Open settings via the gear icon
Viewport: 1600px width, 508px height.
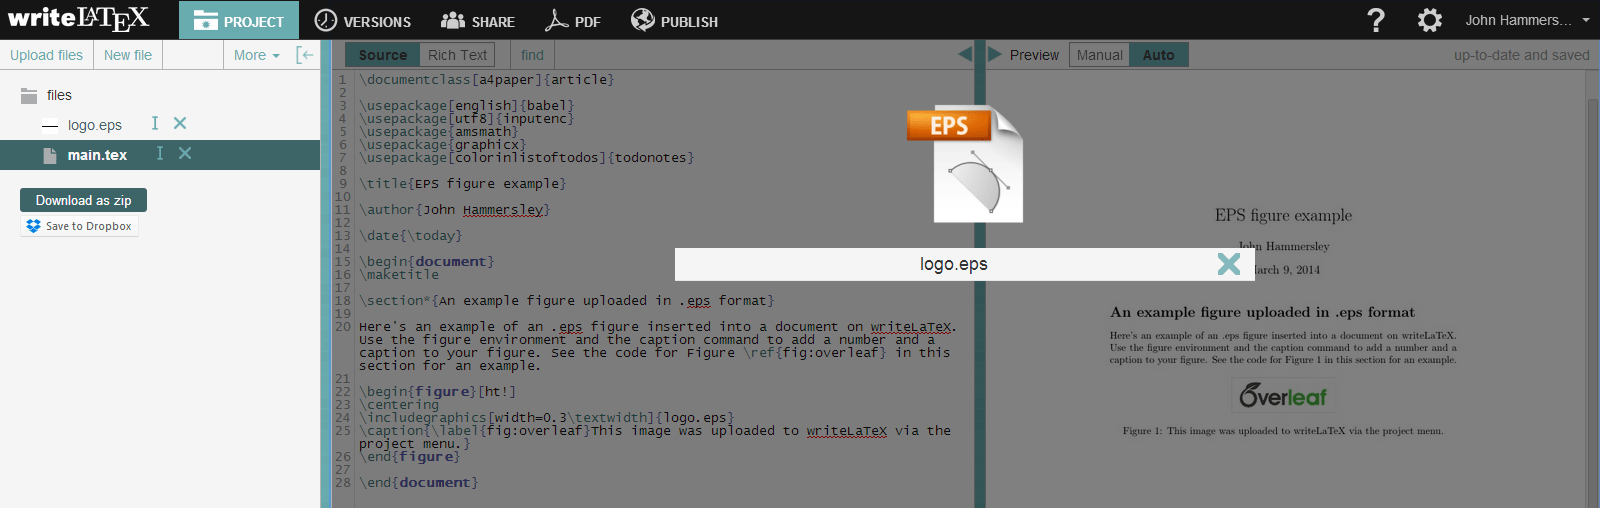coord(1430,20)
